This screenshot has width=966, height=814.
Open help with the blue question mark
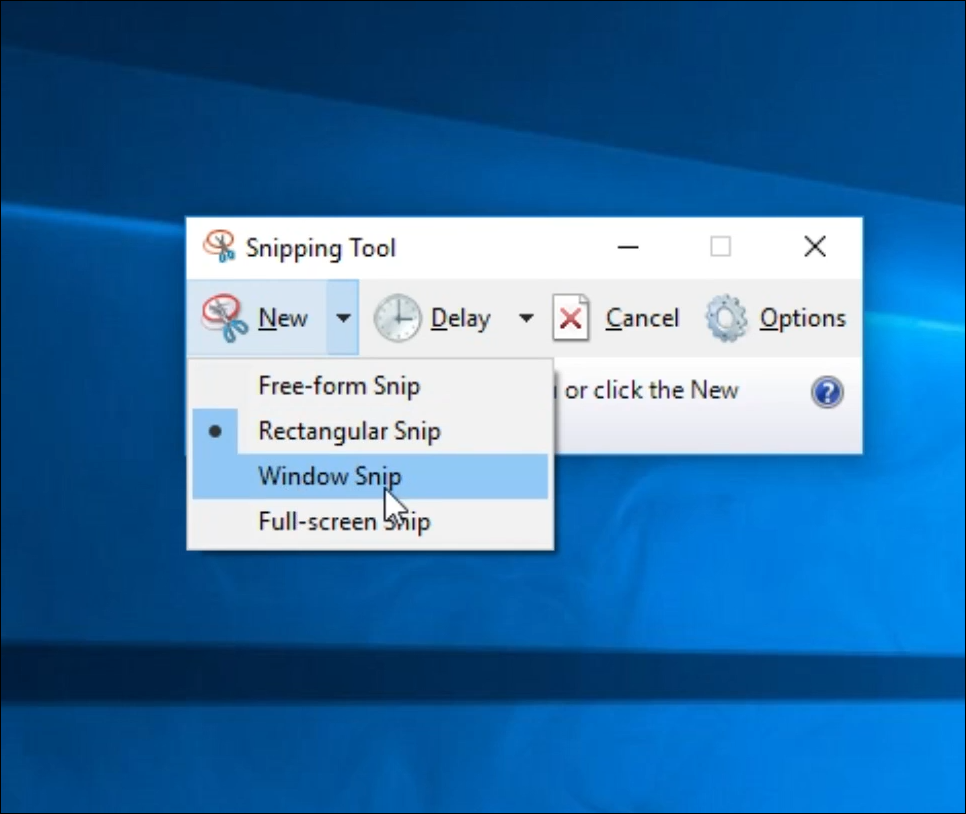click(827, 392)
